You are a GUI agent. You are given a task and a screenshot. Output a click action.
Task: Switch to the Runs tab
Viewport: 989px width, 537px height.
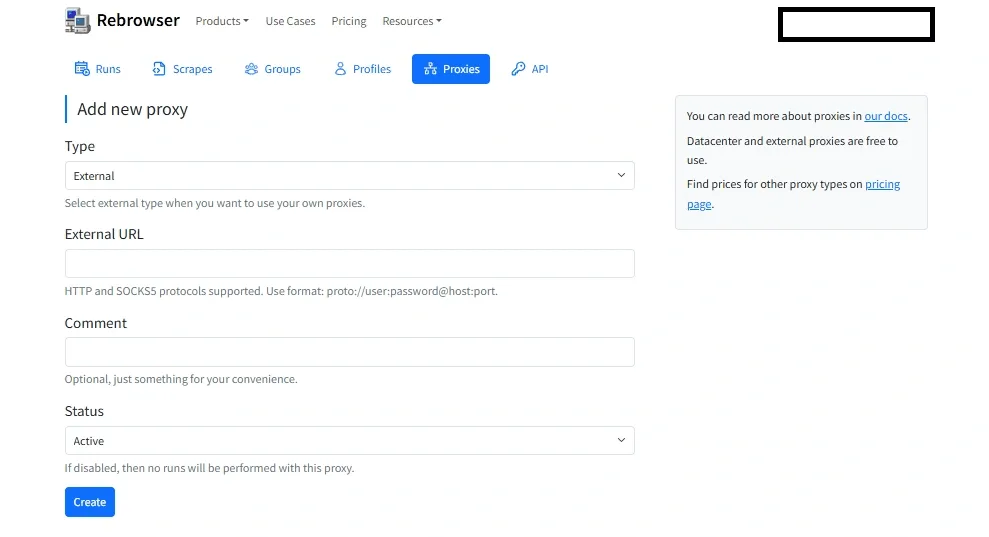point(98,69)
